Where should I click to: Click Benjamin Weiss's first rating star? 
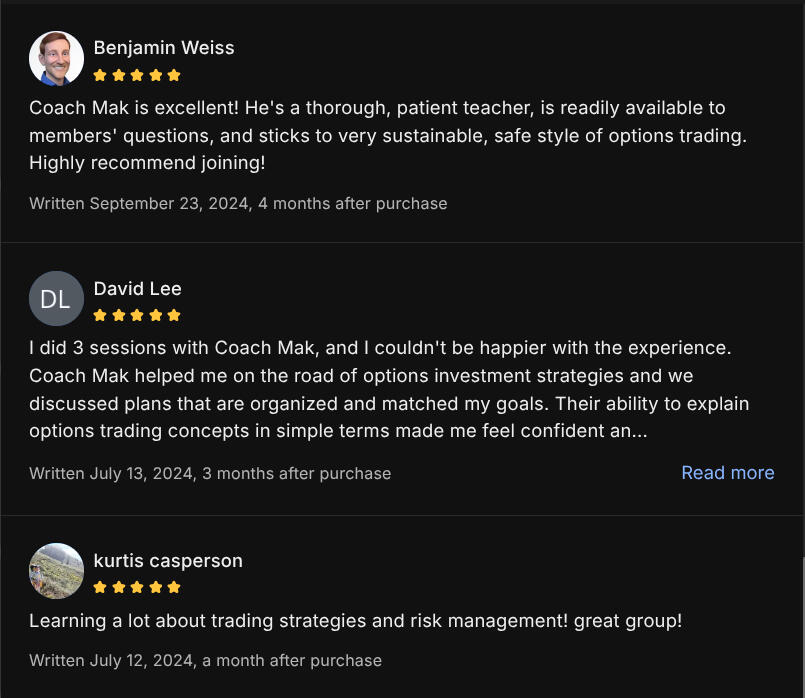(x=100, y=75)
